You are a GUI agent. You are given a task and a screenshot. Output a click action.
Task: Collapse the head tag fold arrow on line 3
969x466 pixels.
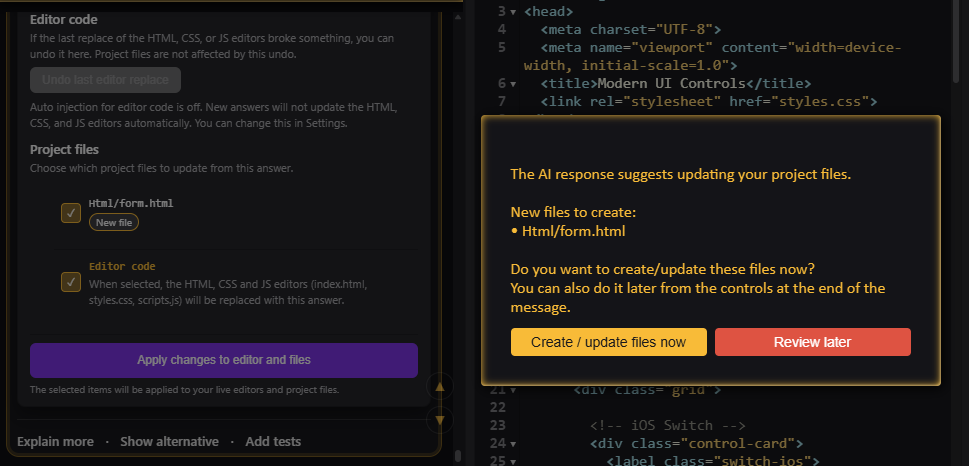click(513, 12)
